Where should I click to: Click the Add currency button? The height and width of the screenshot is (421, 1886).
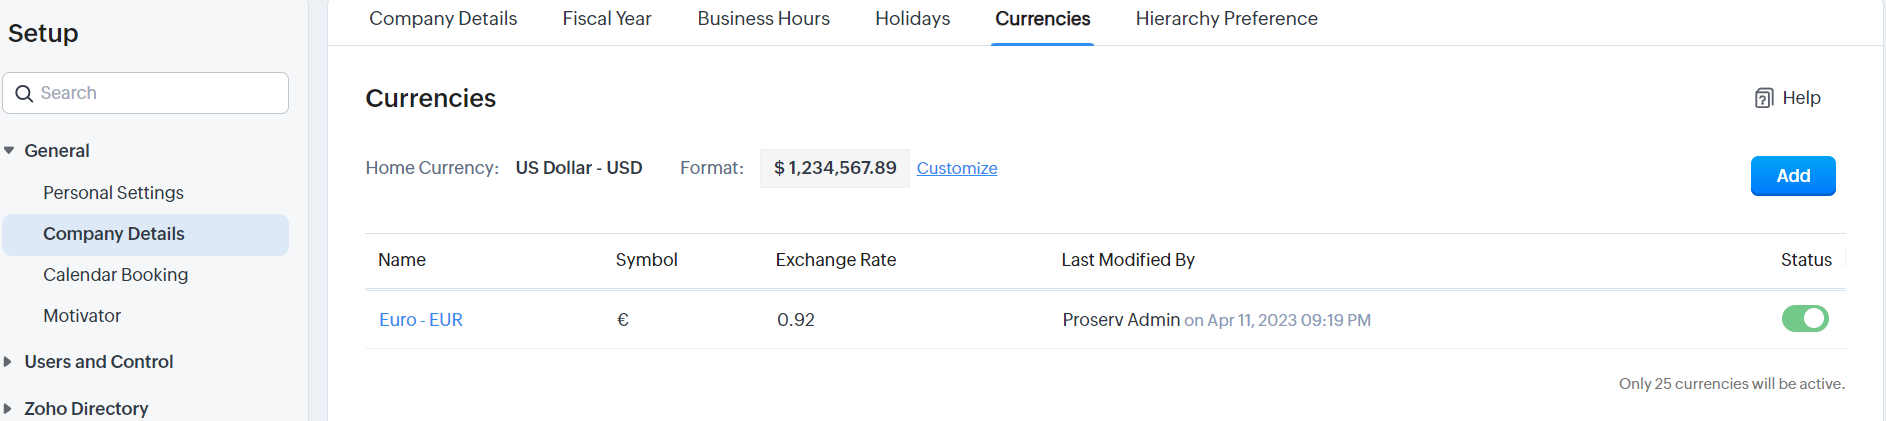coord(1793,176)
